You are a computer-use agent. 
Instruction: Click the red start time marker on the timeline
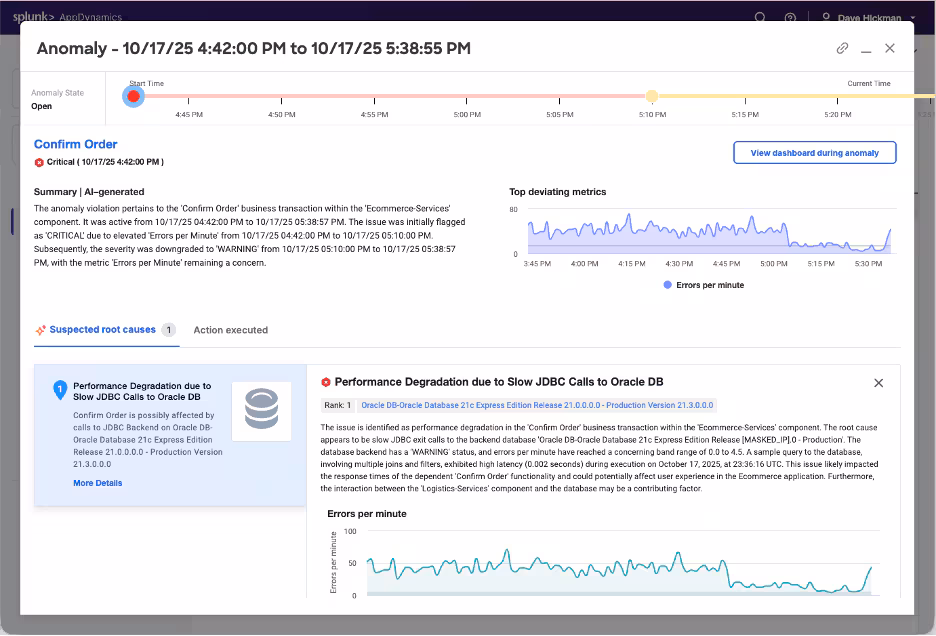[x=133, y=96]
